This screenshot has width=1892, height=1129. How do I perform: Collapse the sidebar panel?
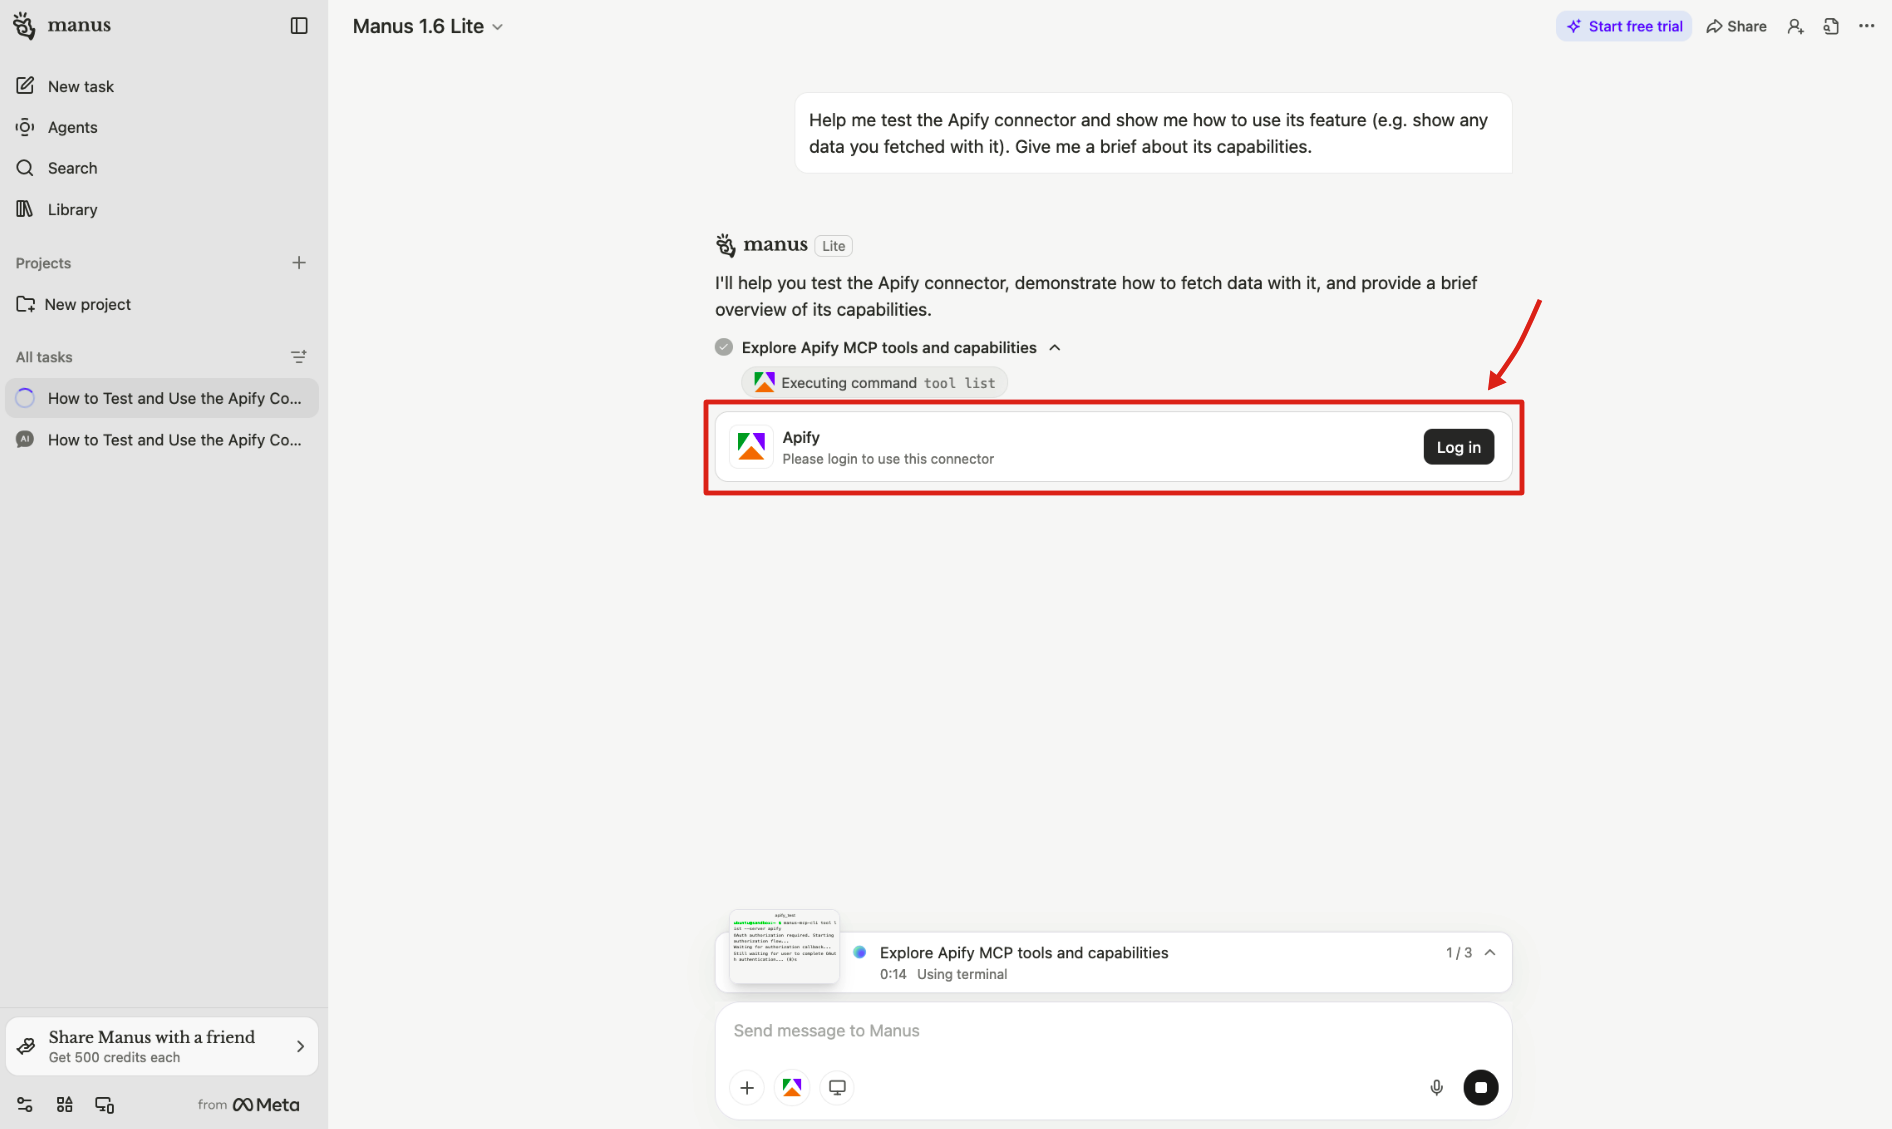click(x=298, y=25)
